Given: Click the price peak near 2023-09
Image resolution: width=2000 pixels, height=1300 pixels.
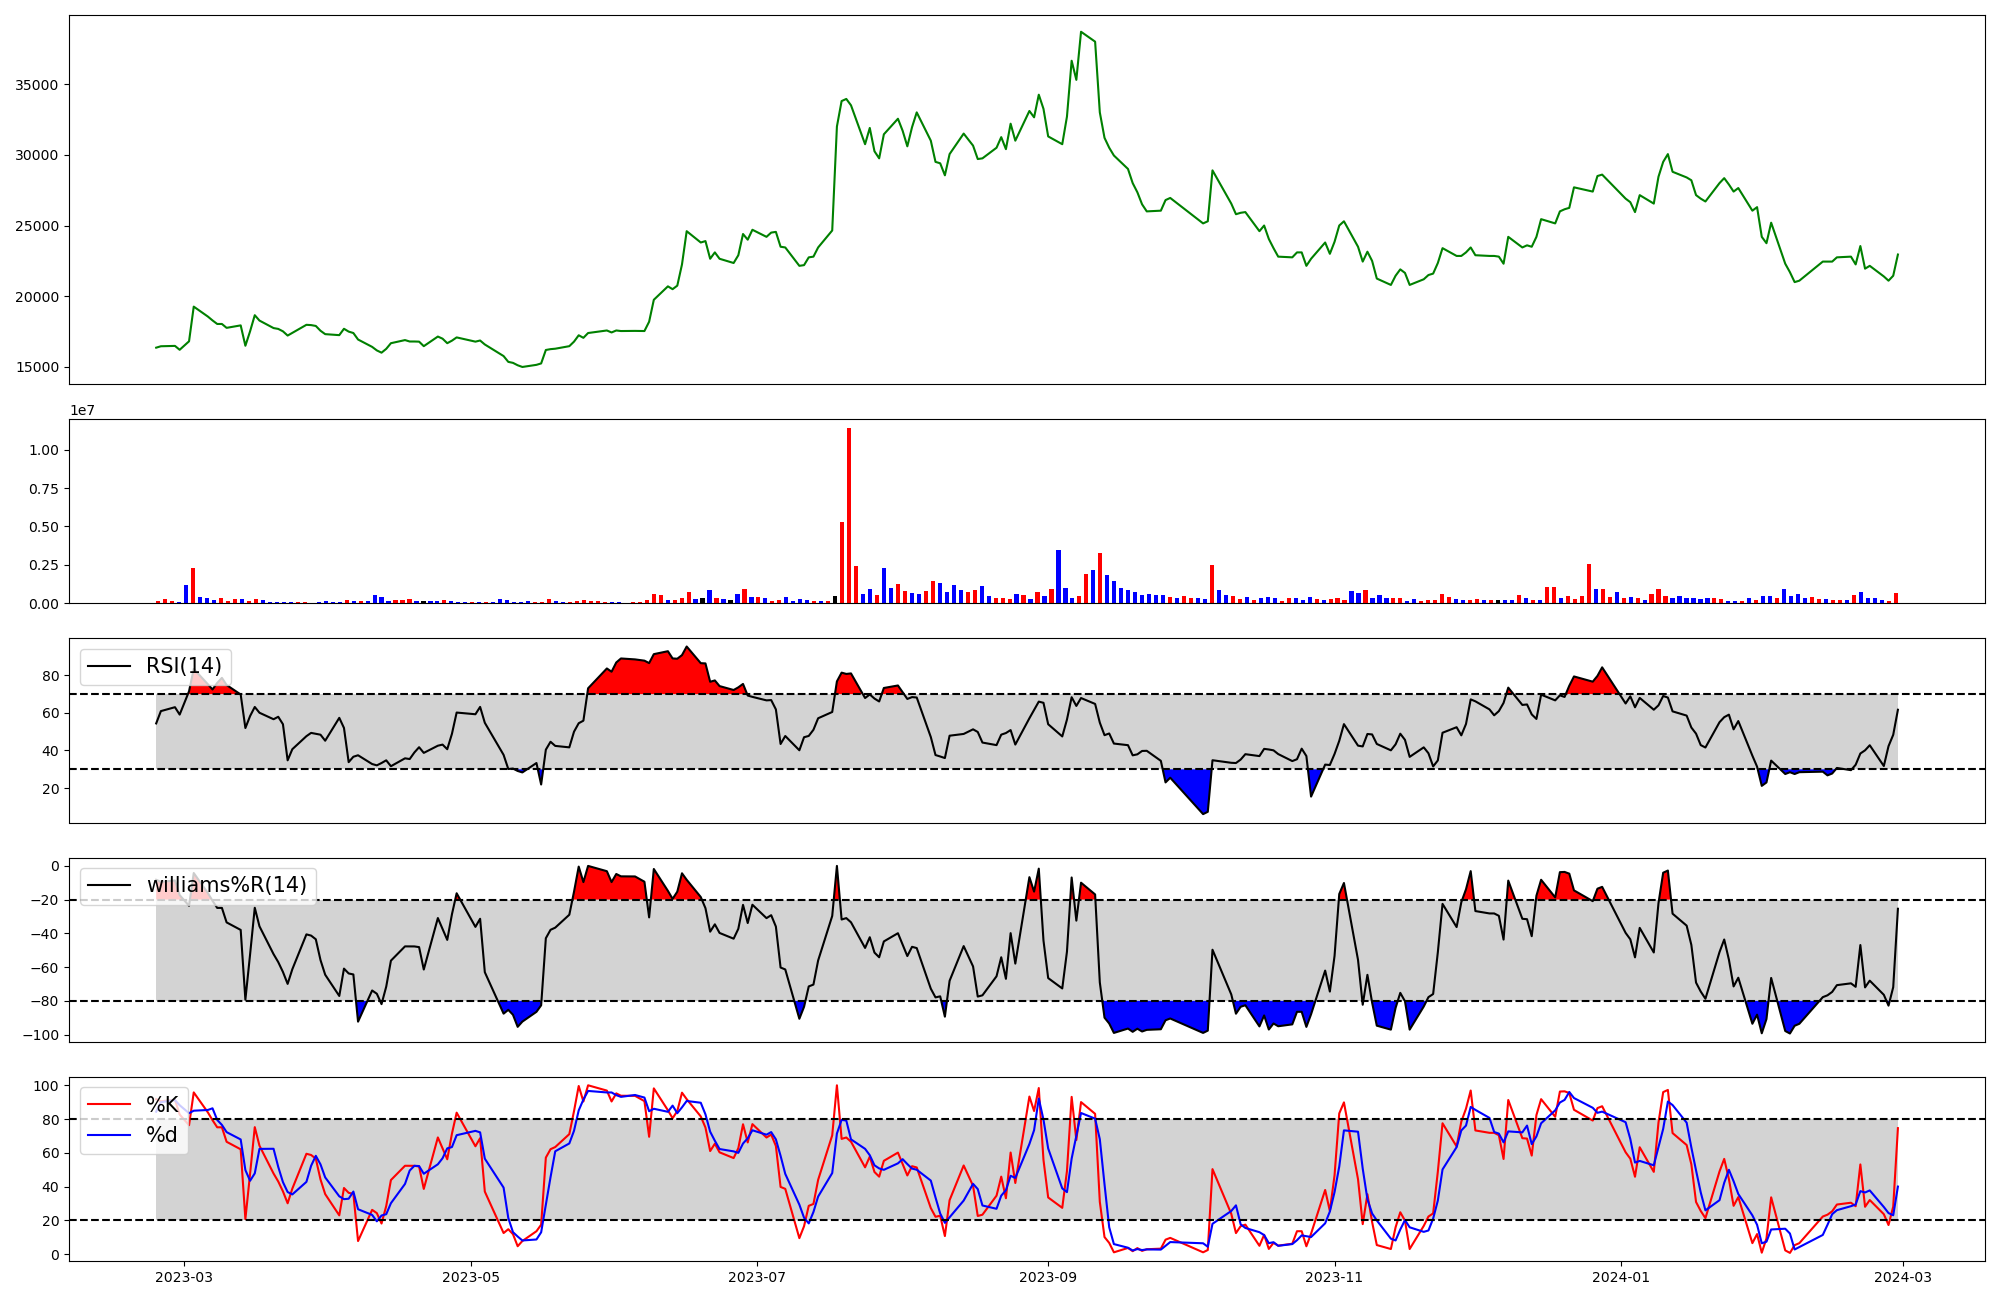Looking at the screenshot, I should (x=1081, y=33).
